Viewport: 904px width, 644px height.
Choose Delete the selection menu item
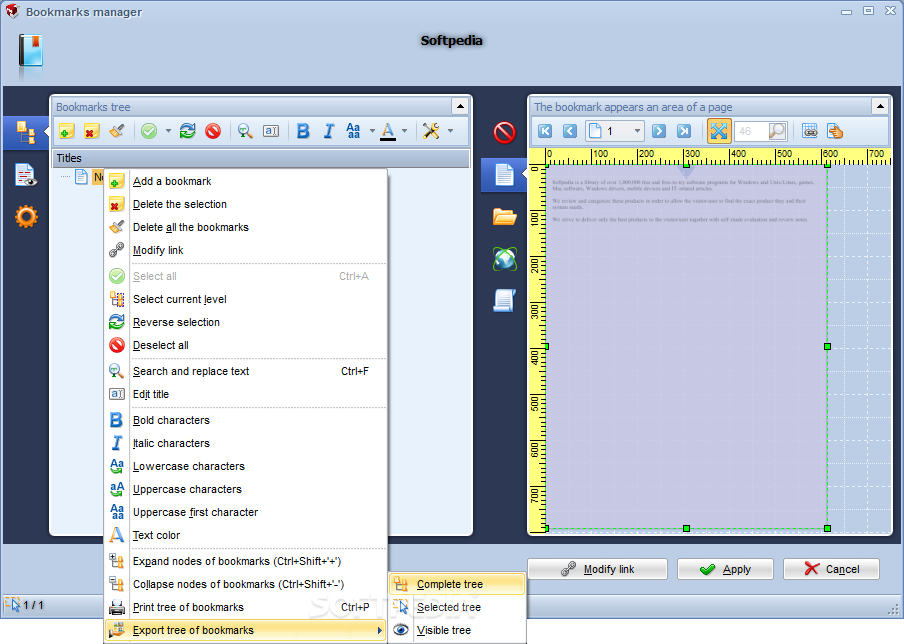pyautogui.click(x=246, y=204)
